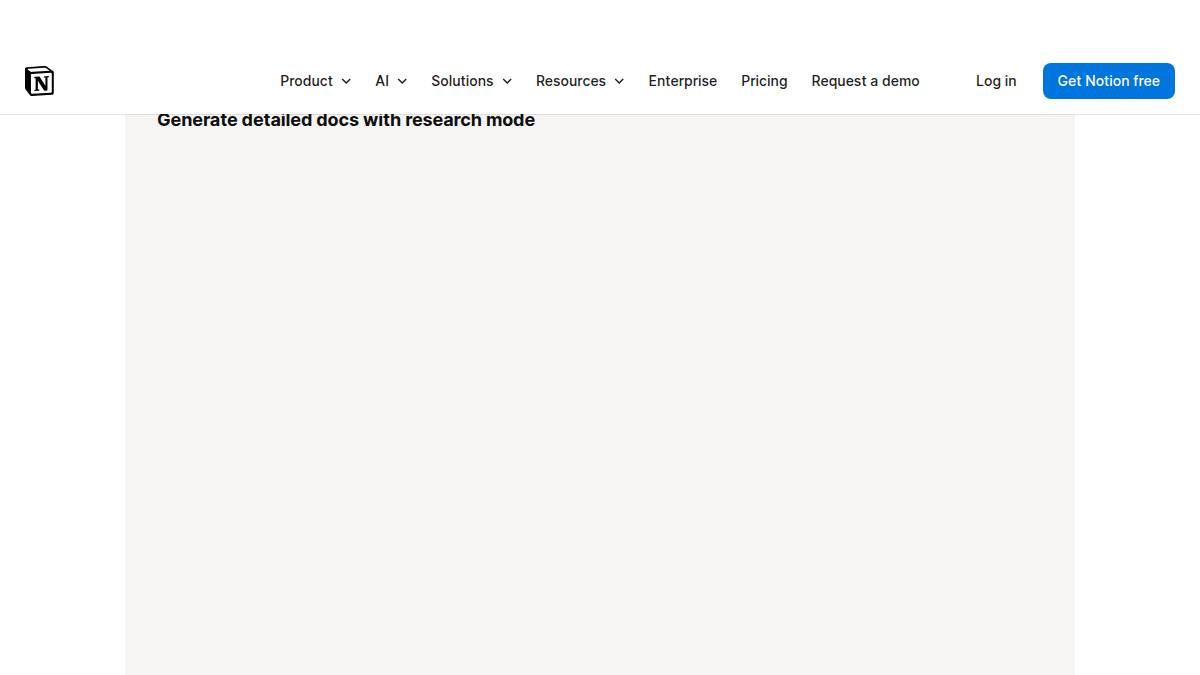Select Request a demo link

[865, 81]
